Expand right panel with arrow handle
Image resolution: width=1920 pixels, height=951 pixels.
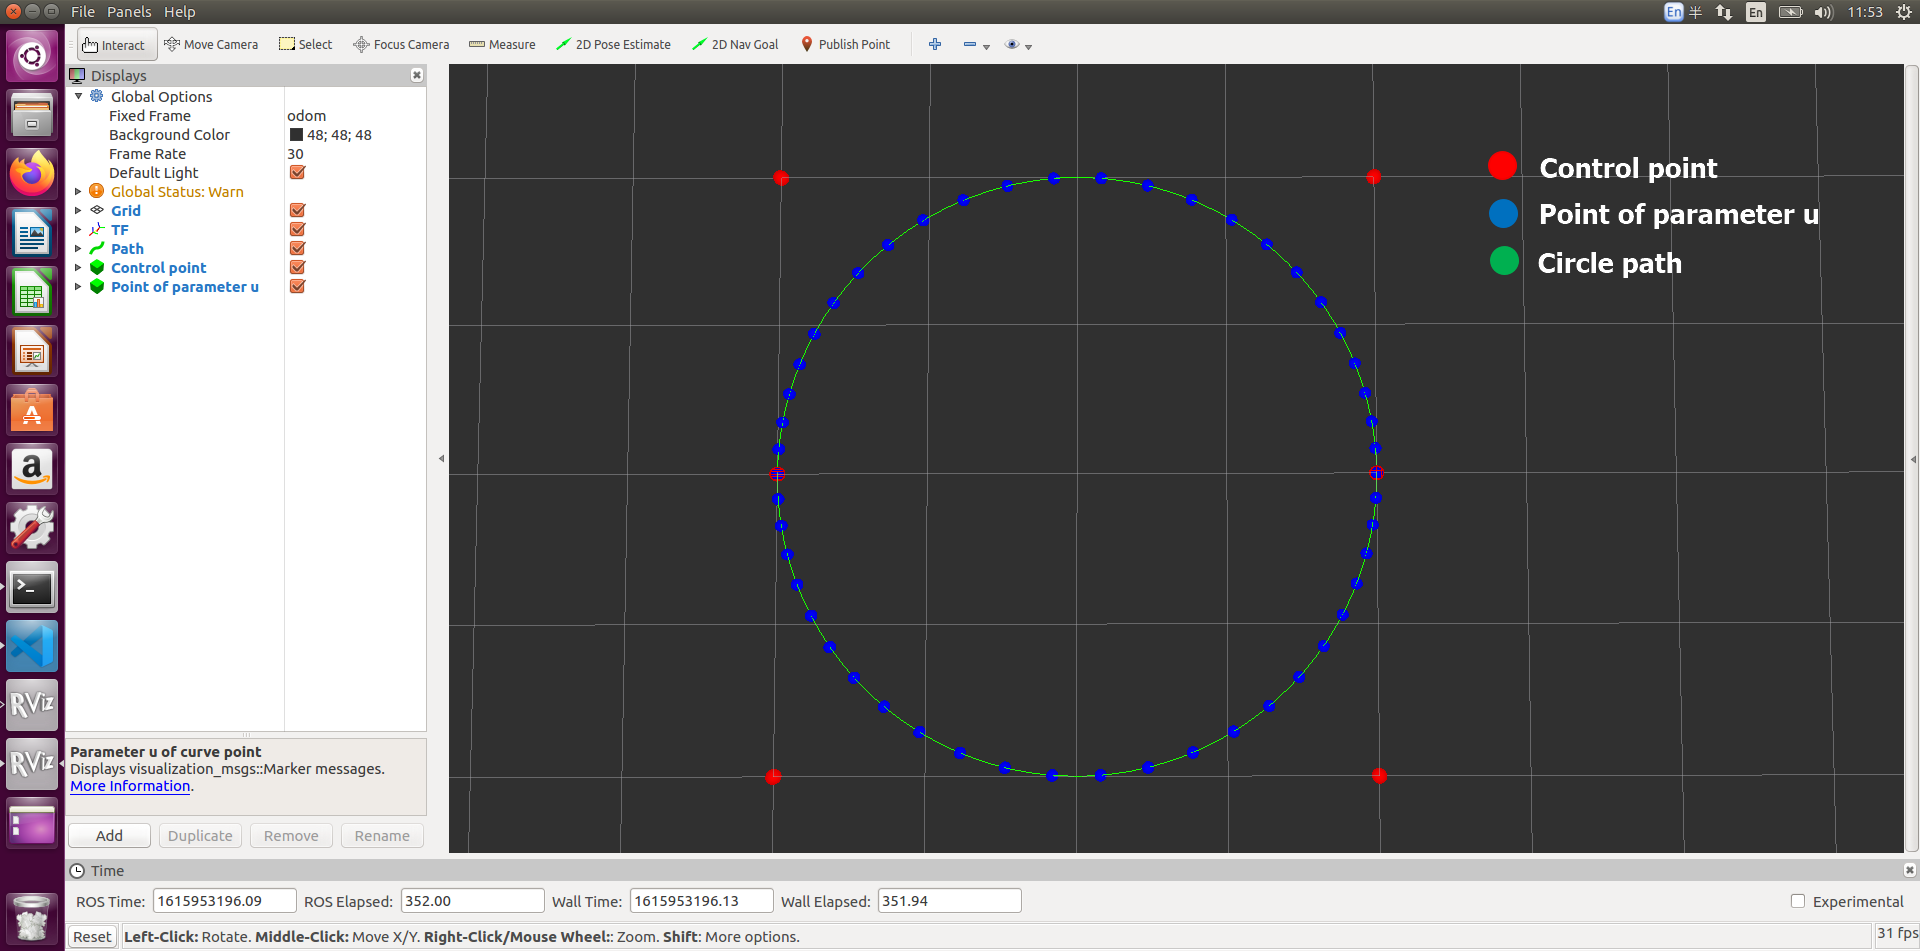click(1913, 459)
